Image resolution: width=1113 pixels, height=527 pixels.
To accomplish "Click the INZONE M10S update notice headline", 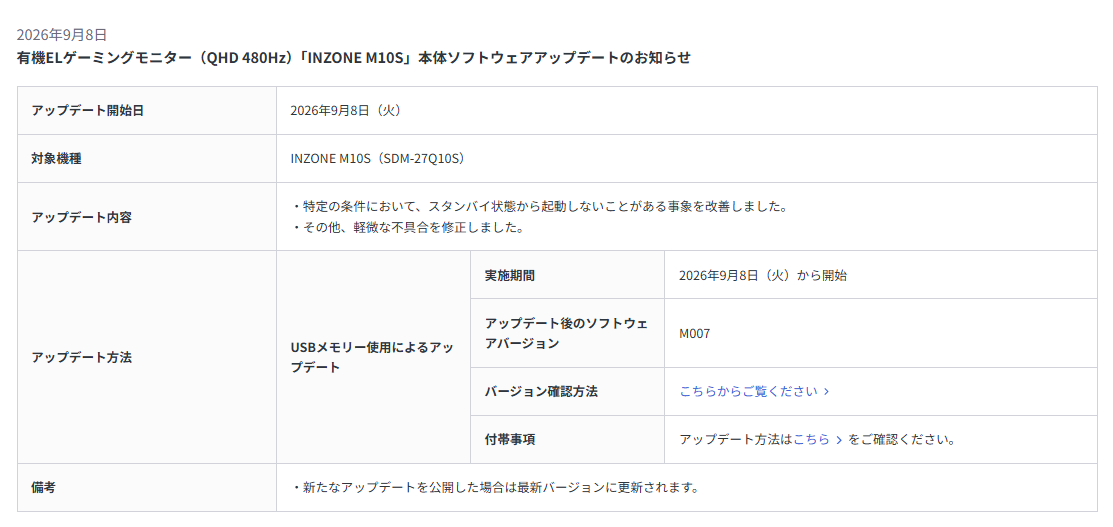I will pos(353,58).
